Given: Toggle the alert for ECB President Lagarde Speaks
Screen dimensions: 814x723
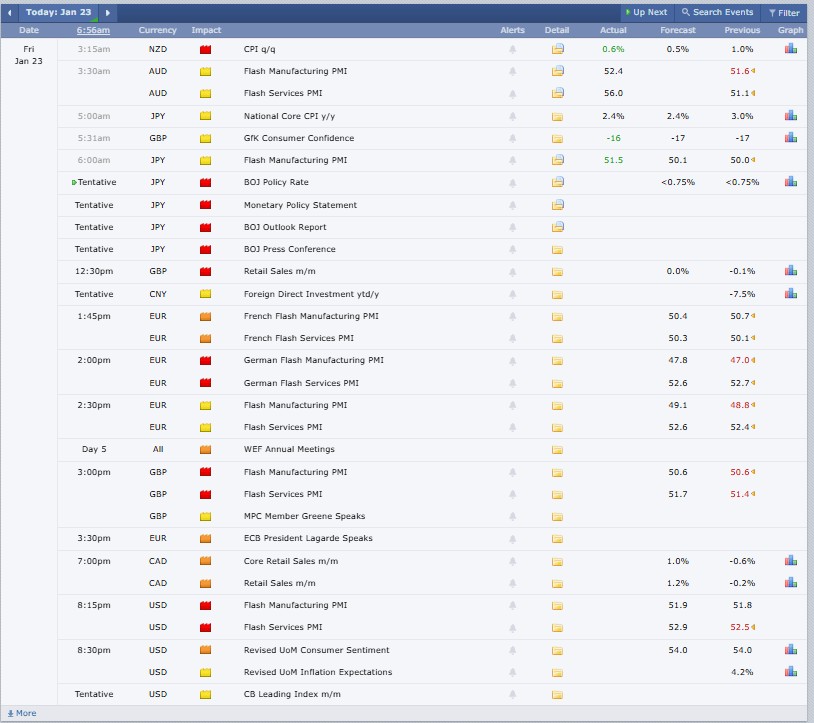Looking at the screenshot, I should point(511,538).
